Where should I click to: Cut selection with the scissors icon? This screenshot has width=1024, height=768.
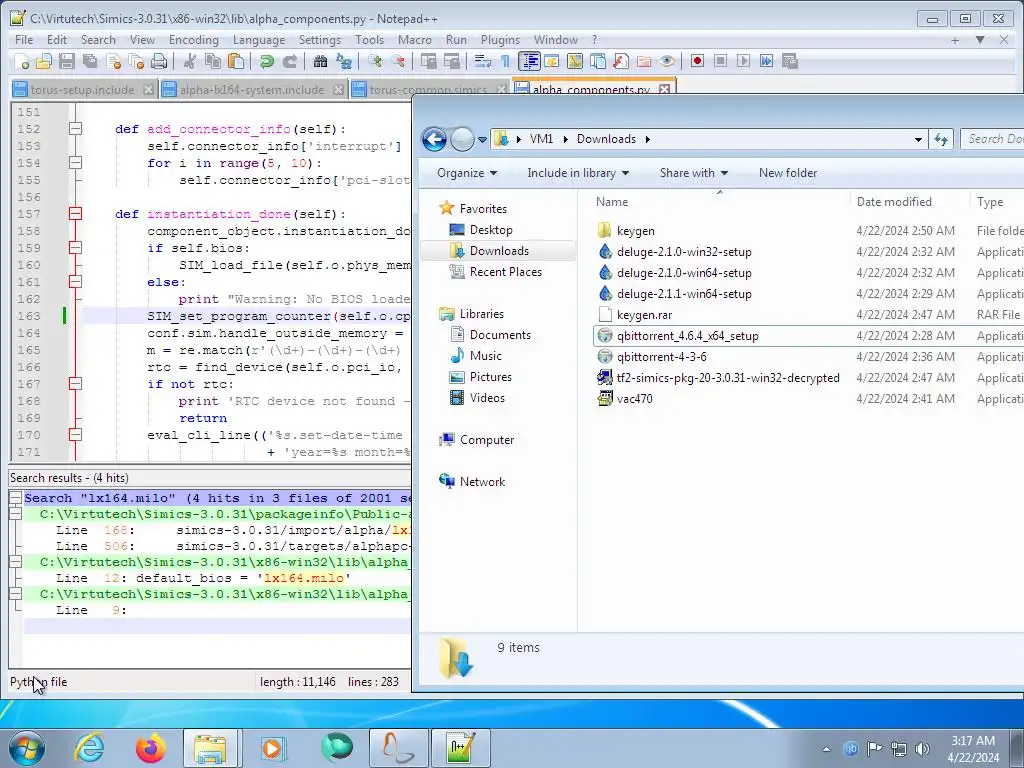click(x=189, y=61)
